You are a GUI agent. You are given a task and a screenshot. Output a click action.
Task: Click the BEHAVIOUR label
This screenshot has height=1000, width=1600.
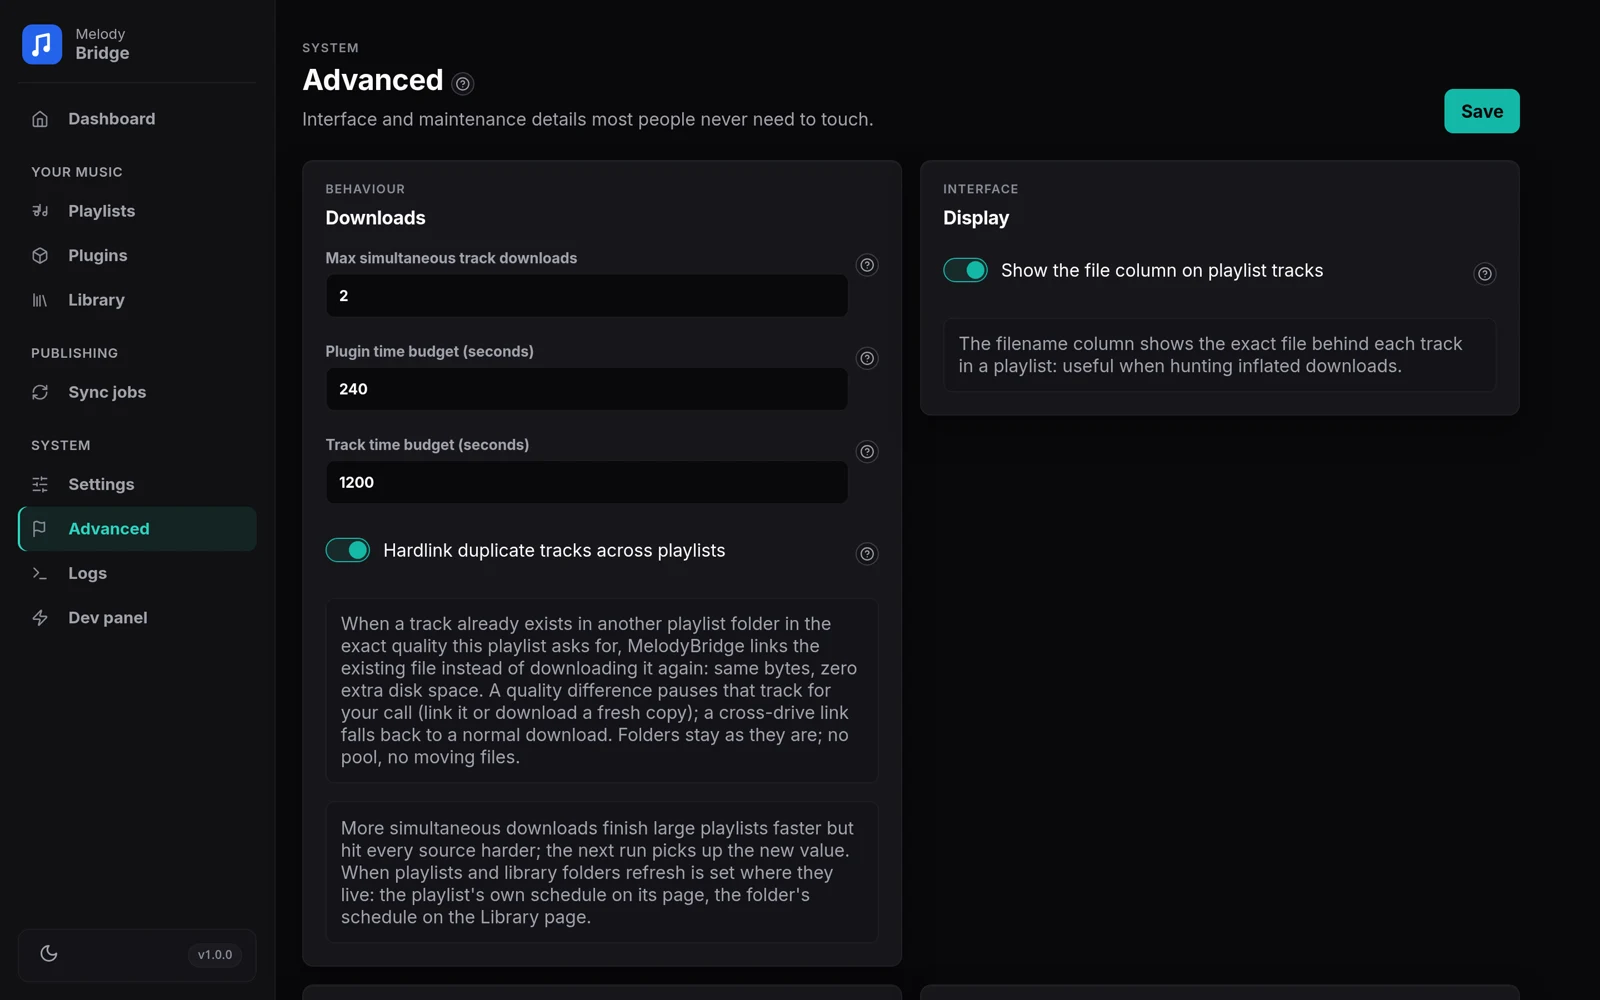pyautogui.click(x=365, y=189)
